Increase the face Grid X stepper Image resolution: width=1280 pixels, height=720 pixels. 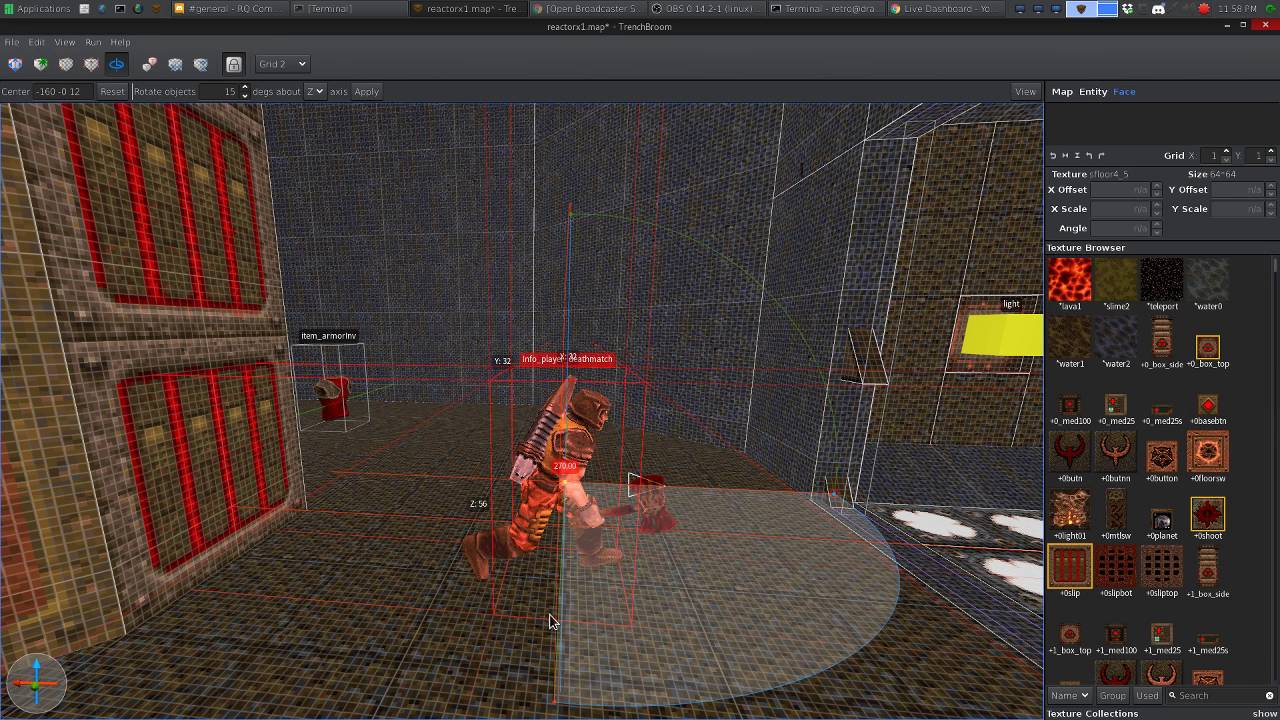pyautogui.click(x=1227, y=151)
